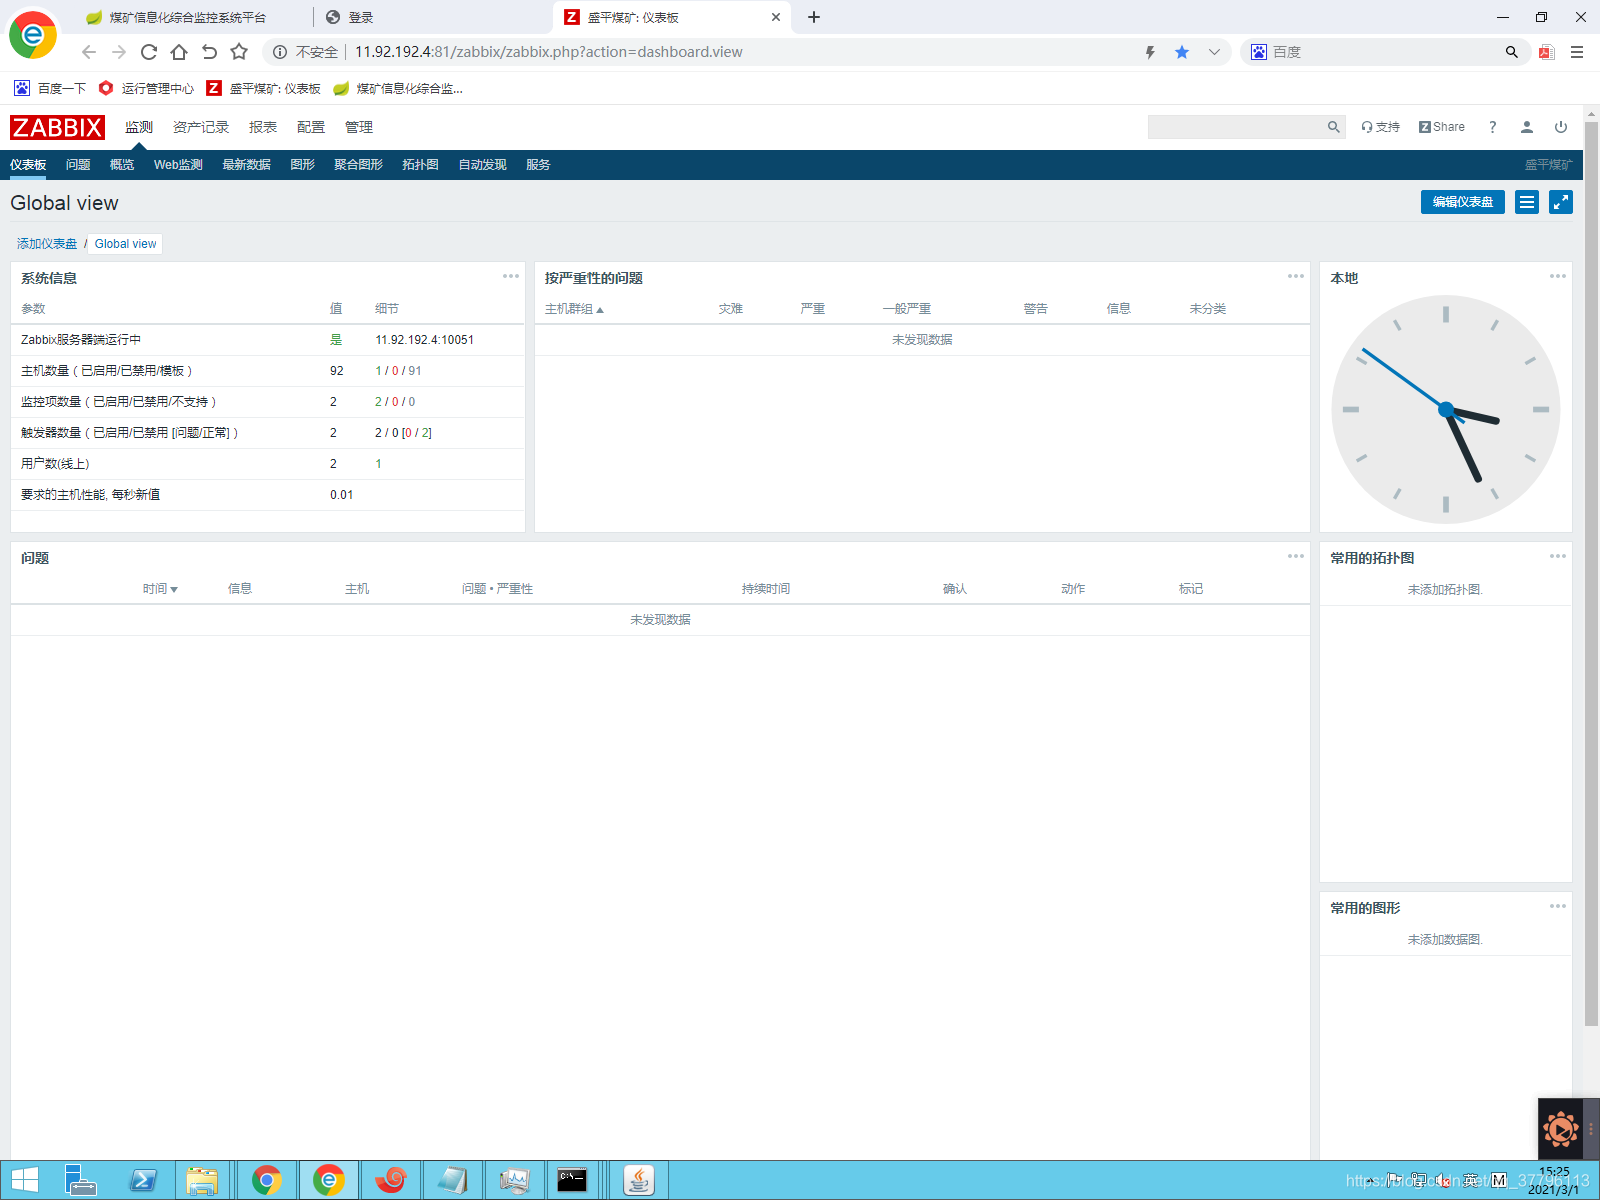The image size is (1600, 1200).
Task: Select the 问题 submenu item
Action: [x=78, y=165]
